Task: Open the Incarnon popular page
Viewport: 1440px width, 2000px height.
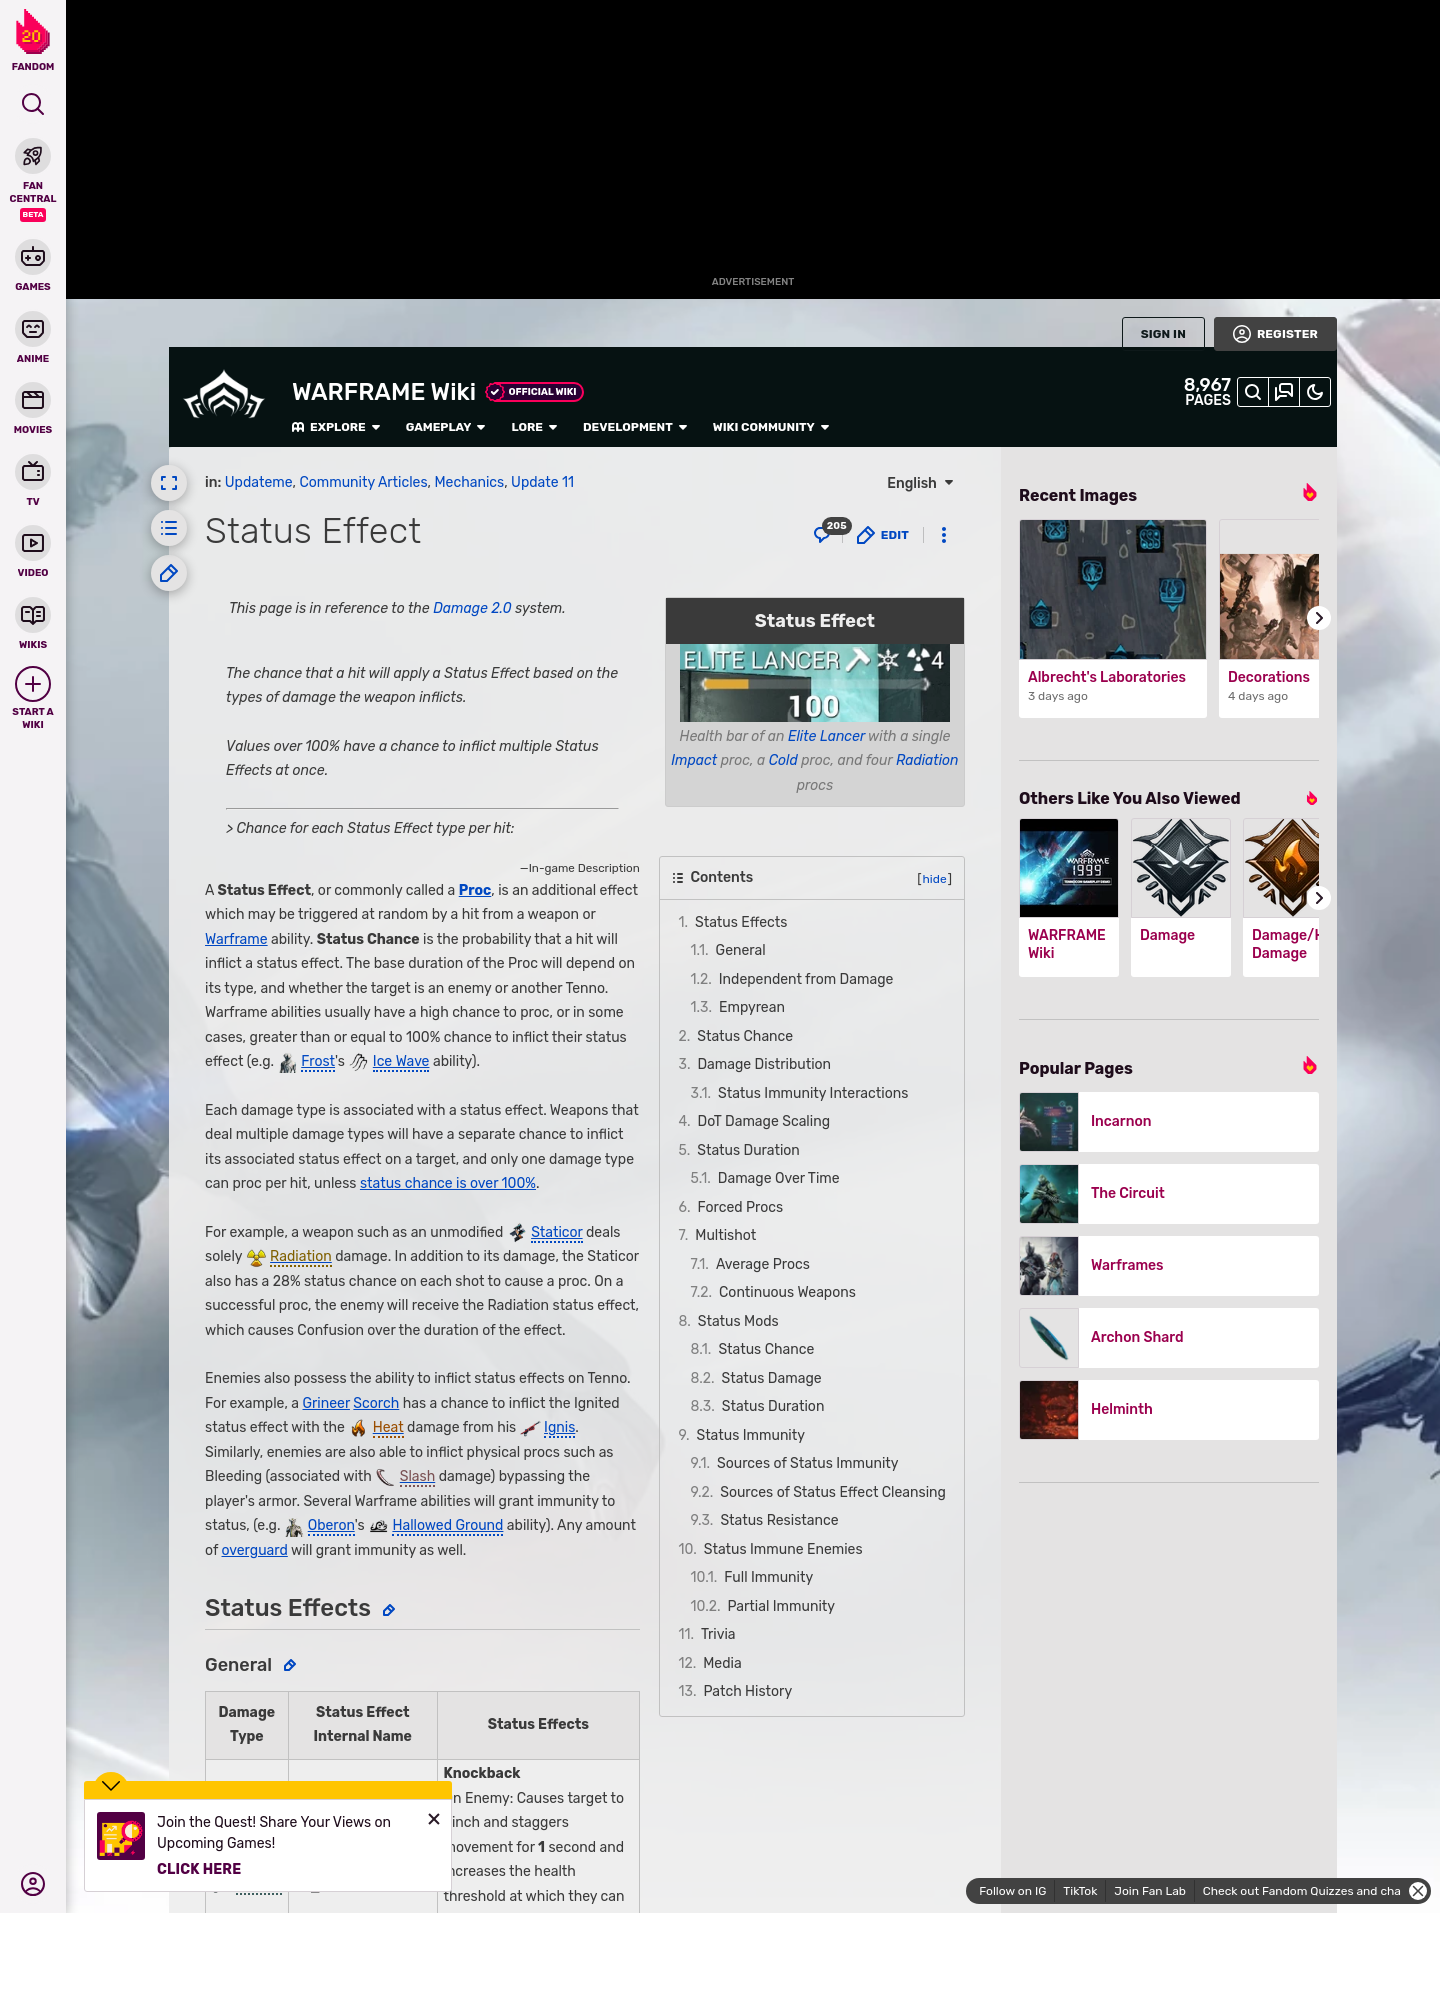Action: pos(1169,1121)
